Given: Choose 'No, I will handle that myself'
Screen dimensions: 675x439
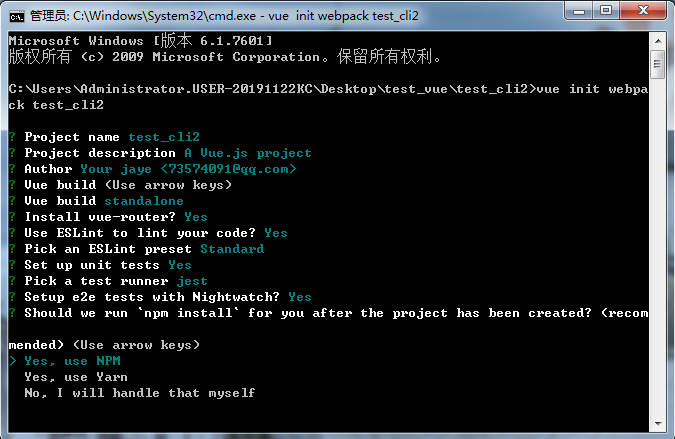Looking at the screenshot, I should click(x=140, y=393).
